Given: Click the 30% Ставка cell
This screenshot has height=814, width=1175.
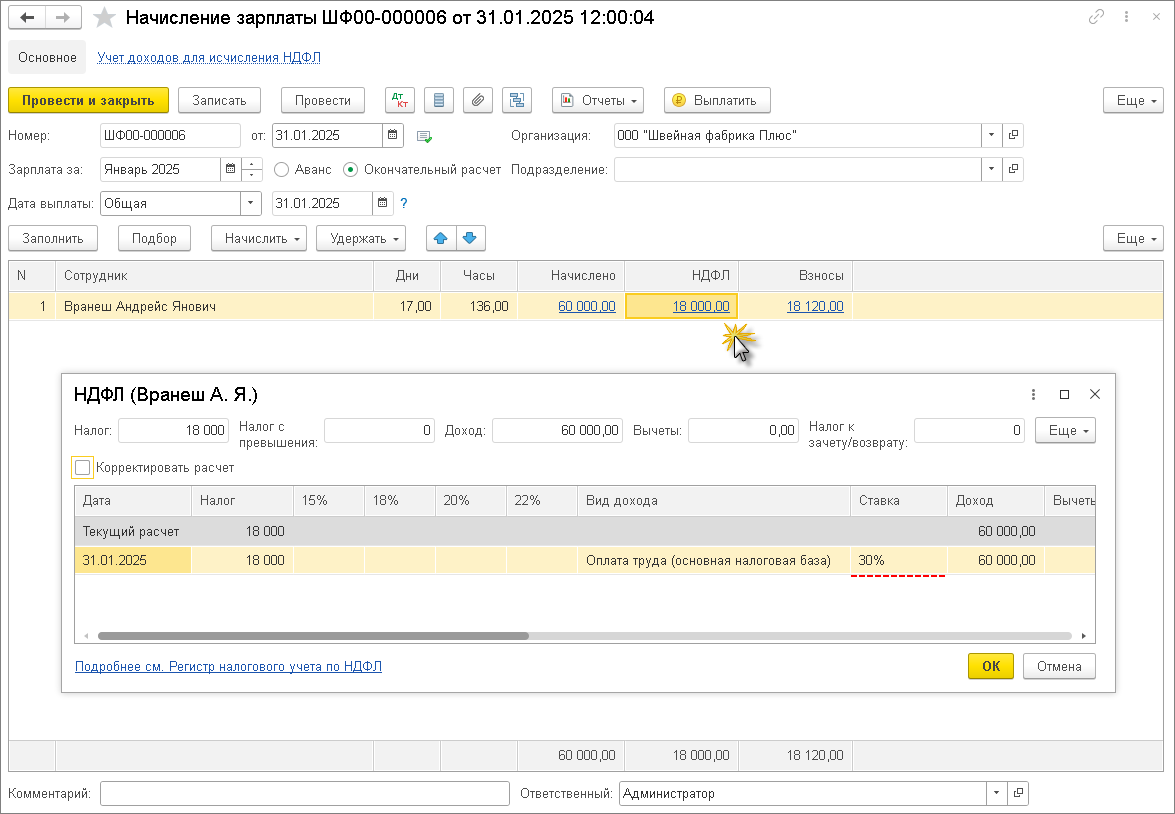Looking at the screenshot, I should [898, 561].
